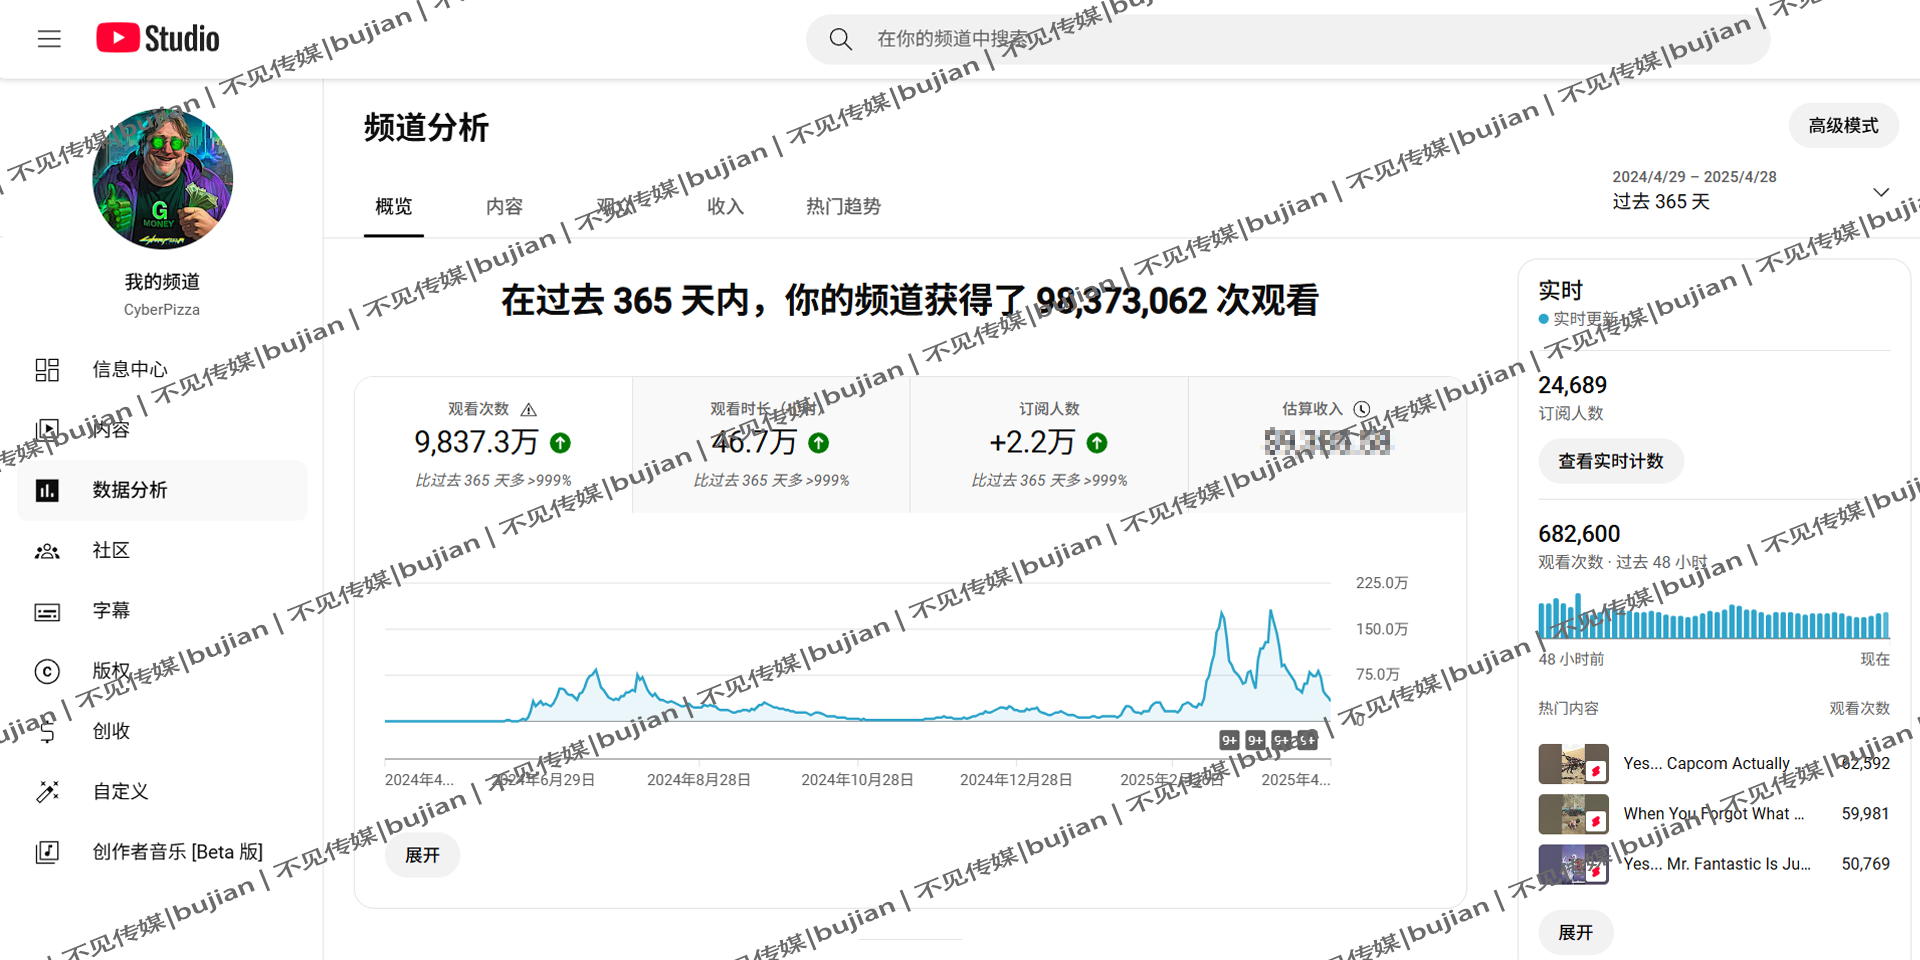Expand the chart with 展开 button
The height and width of the screenshot is (960, 1920).
[x=422, y=855]
